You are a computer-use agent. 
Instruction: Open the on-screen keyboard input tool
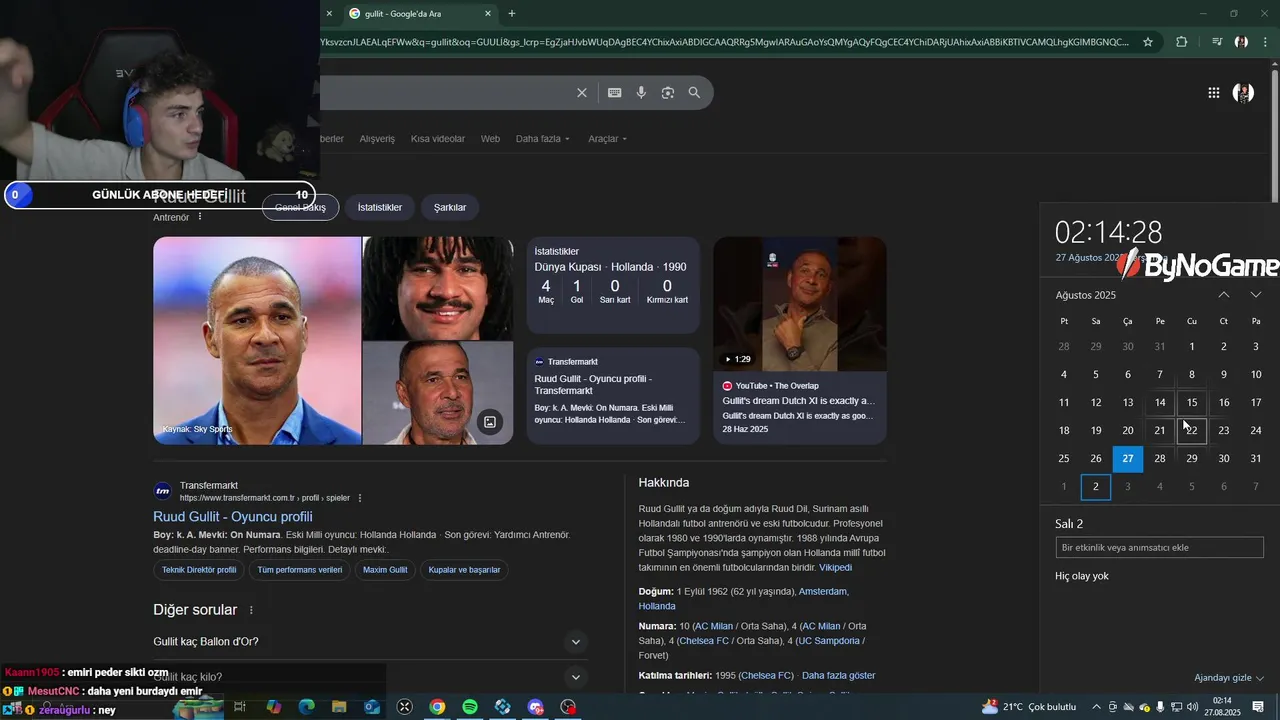(614, 93)
